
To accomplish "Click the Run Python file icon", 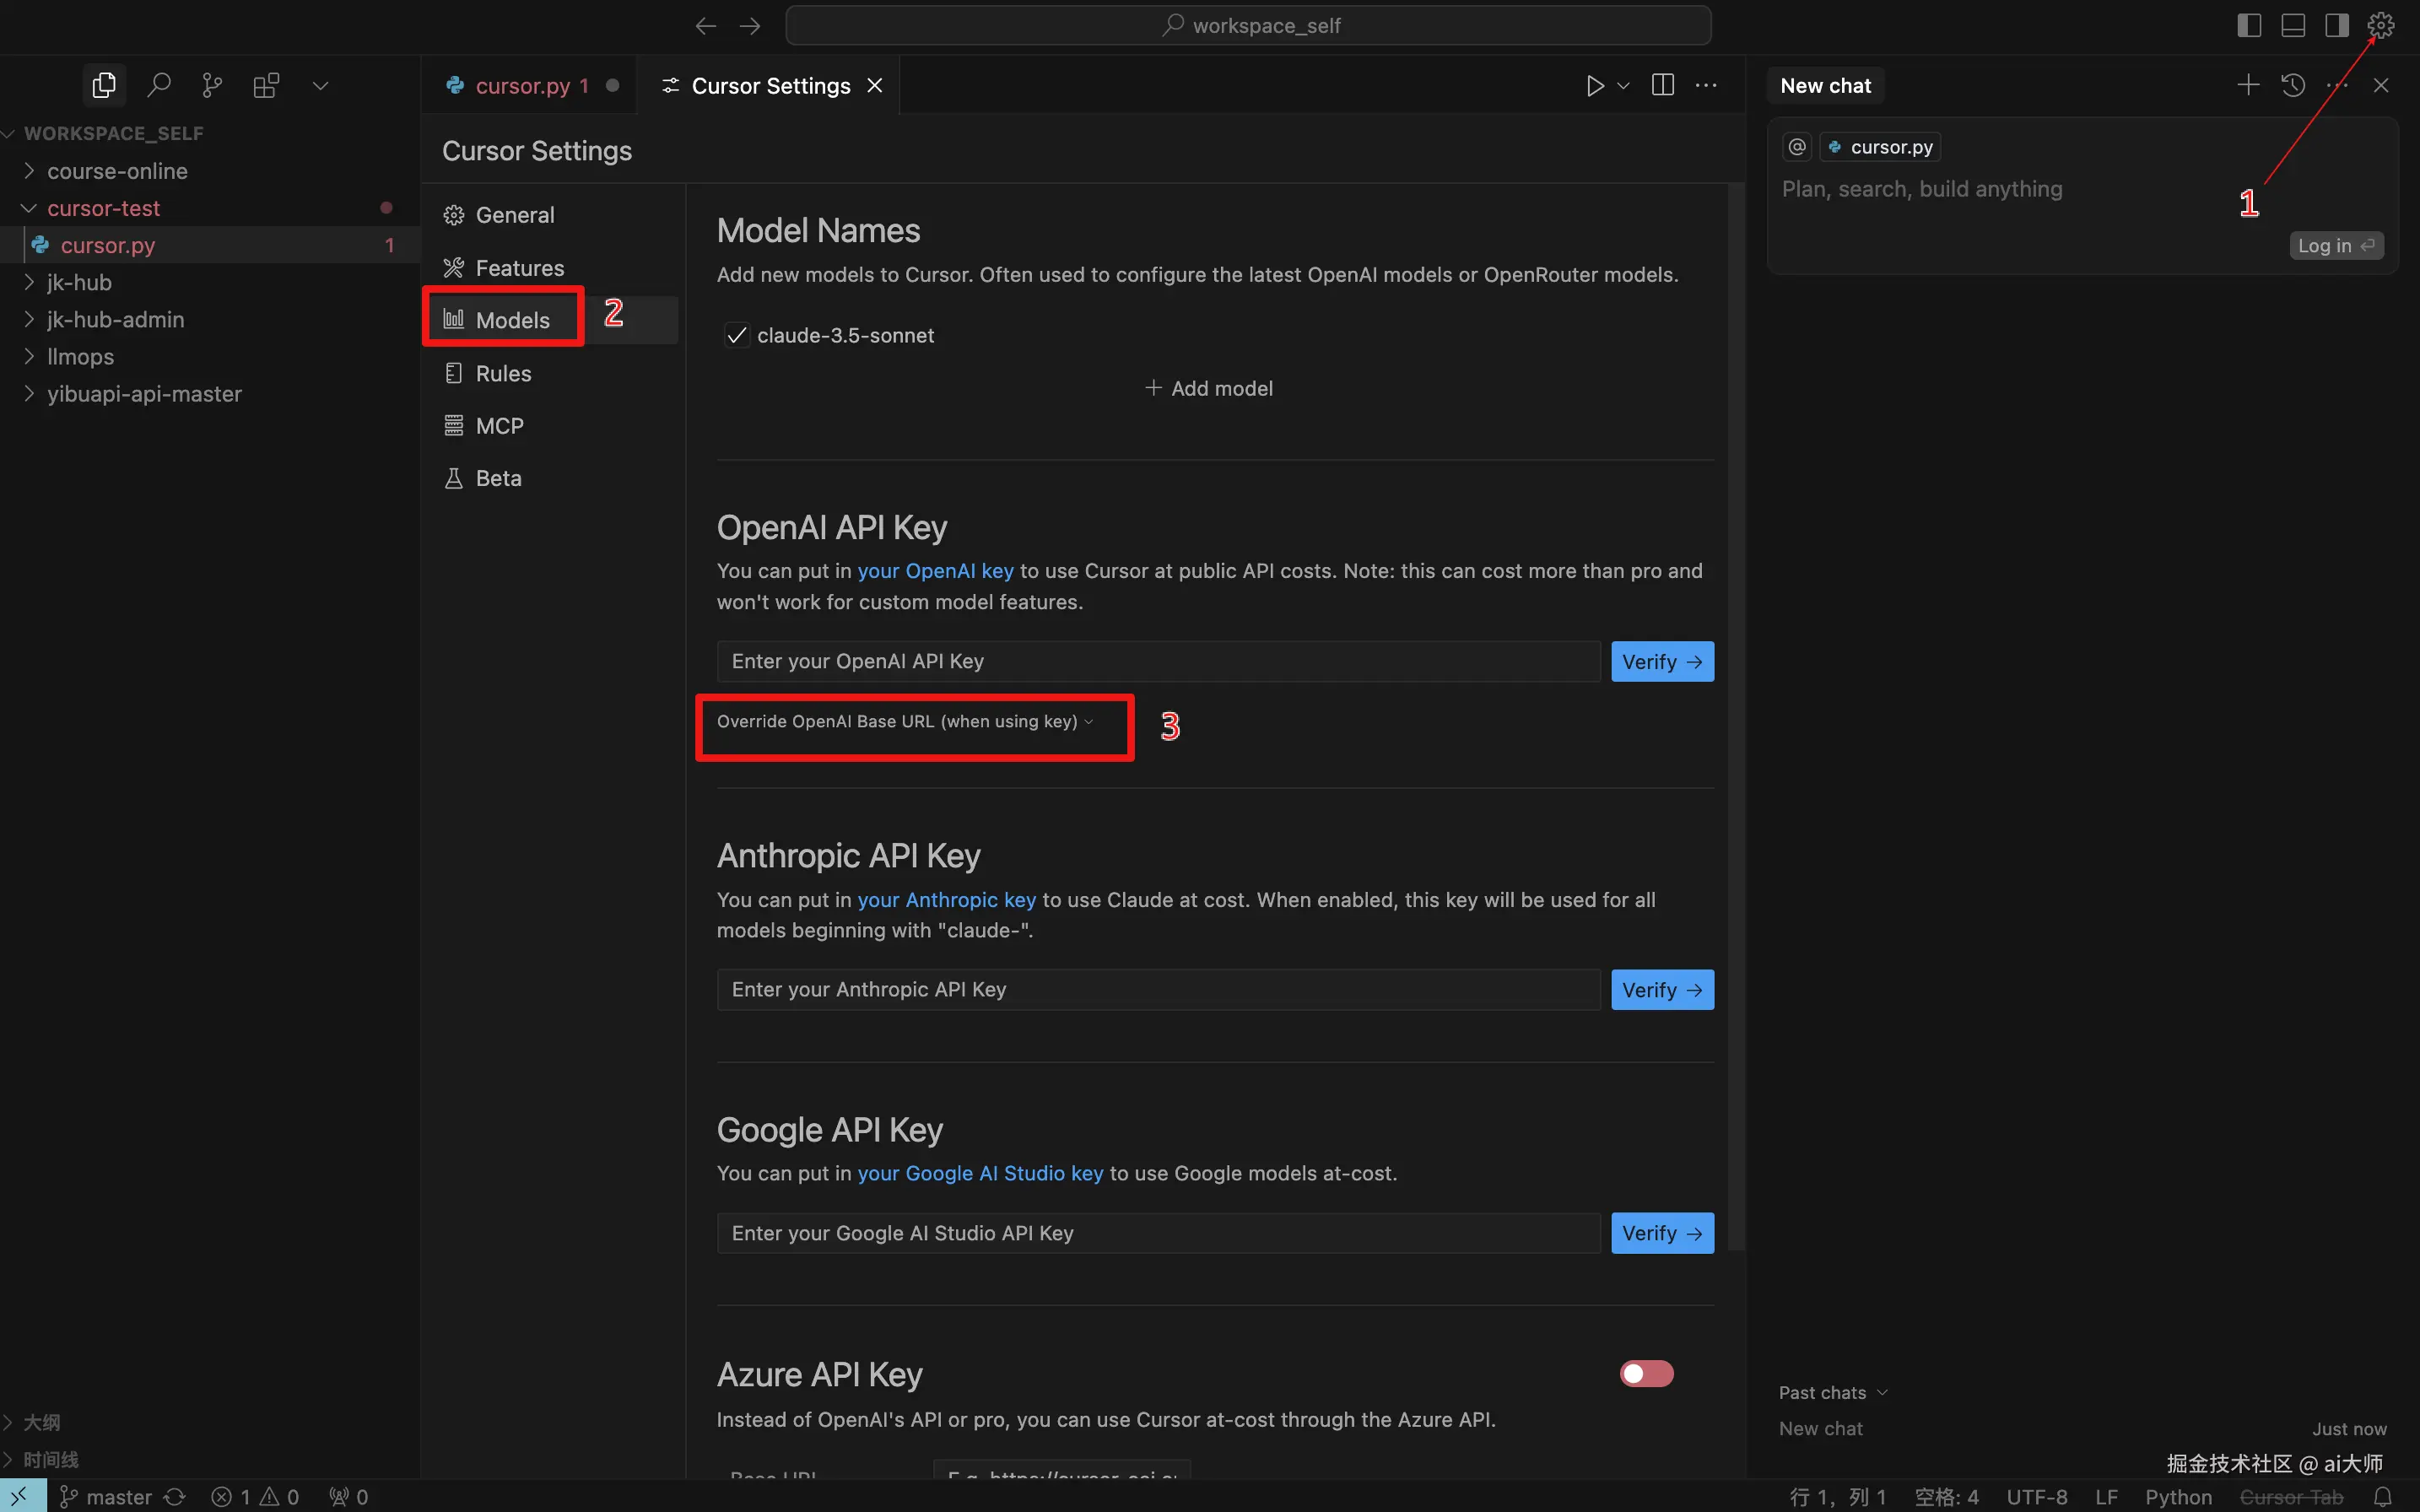I will pos(1595,86).
